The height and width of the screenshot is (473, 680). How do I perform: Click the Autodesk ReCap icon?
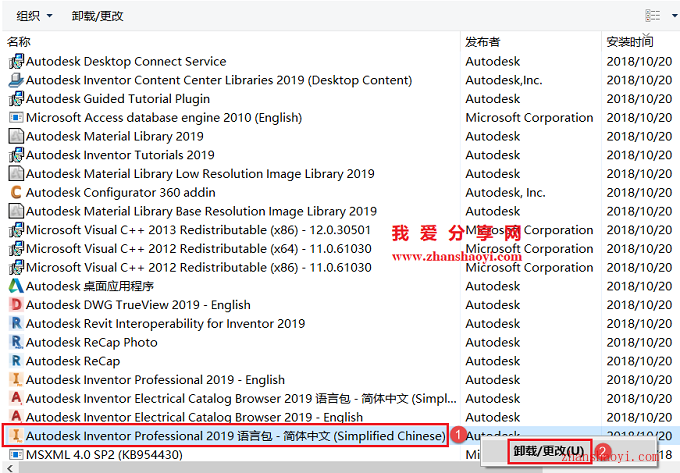[x=16, y=361]
